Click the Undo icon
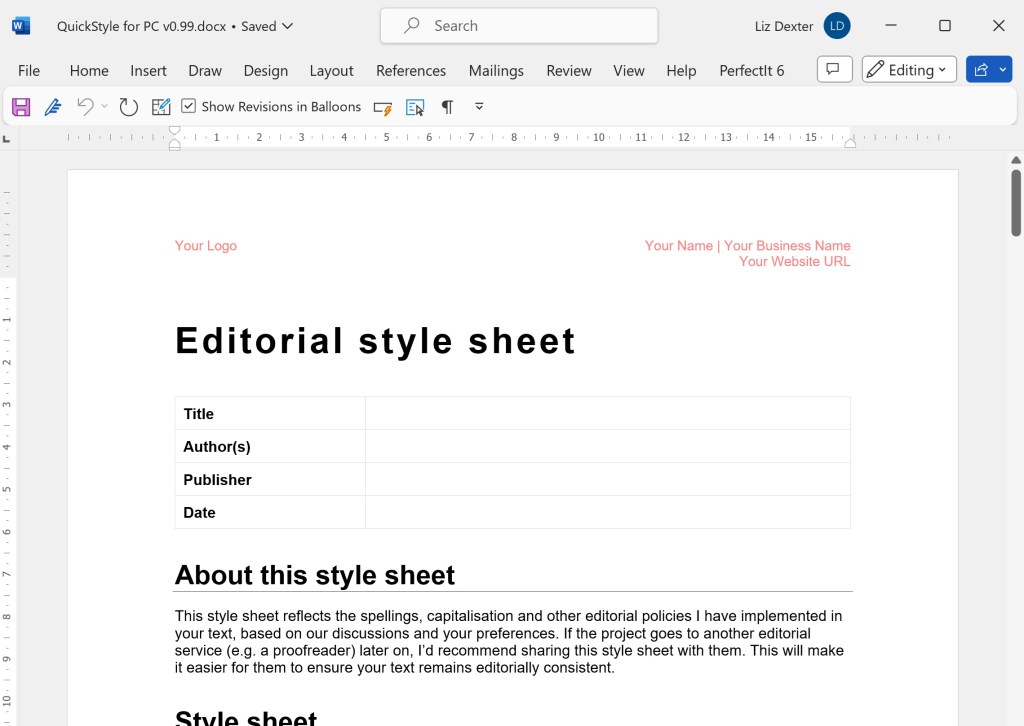The image size is (1024, 726). [x=85, y=106]
